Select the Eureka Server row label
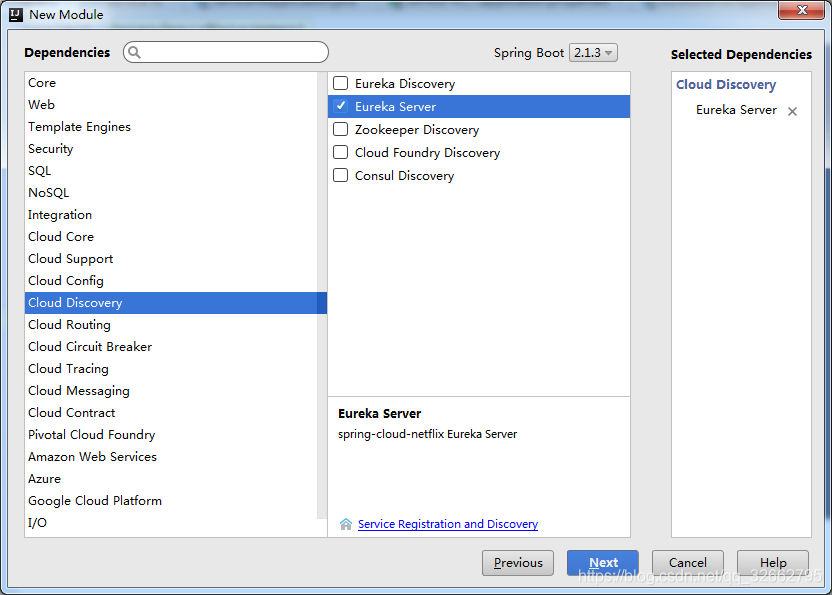 pos(395,107)
